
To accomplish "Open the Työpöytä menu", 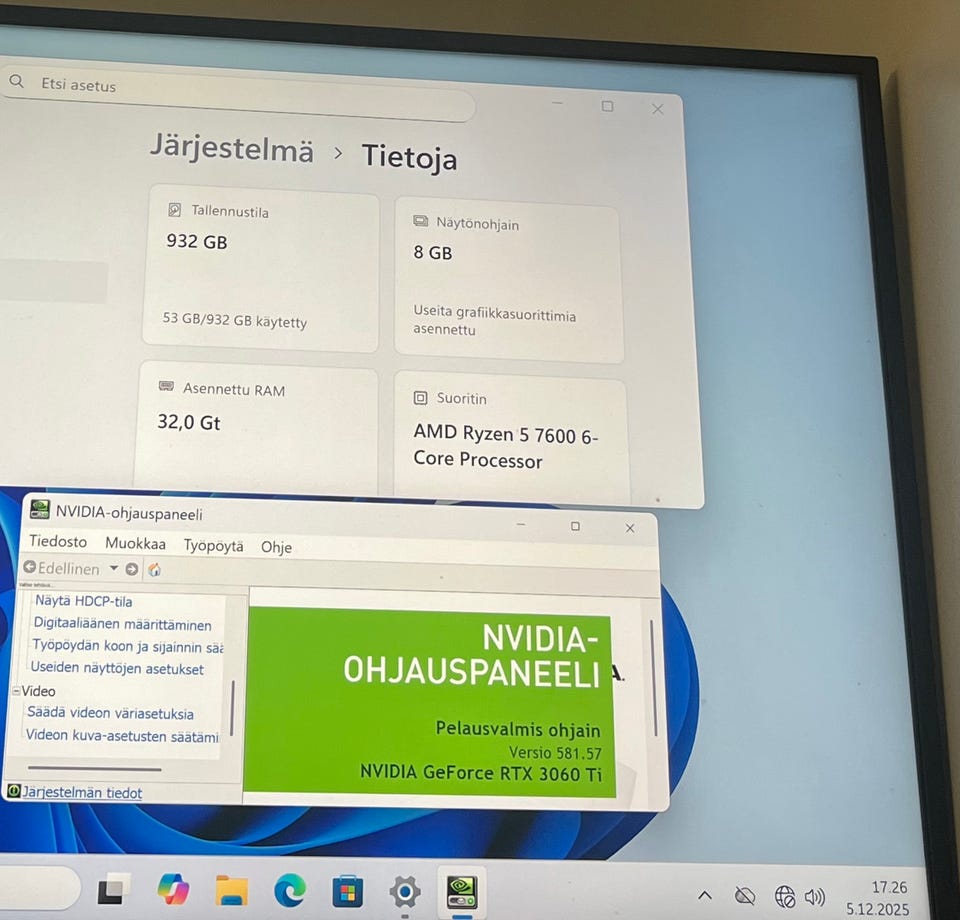I will [x=214, y=545].
